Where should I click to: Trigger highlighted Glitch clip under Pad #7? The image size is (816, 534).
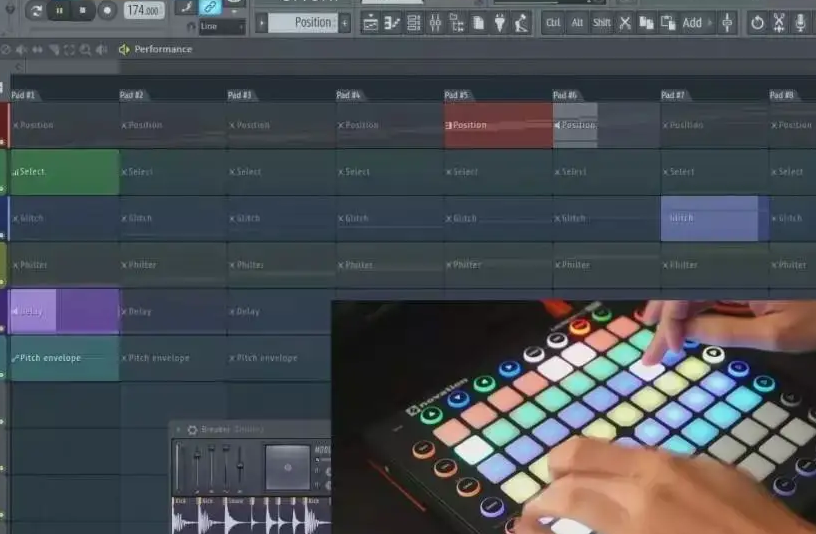(x=715, y=219)
